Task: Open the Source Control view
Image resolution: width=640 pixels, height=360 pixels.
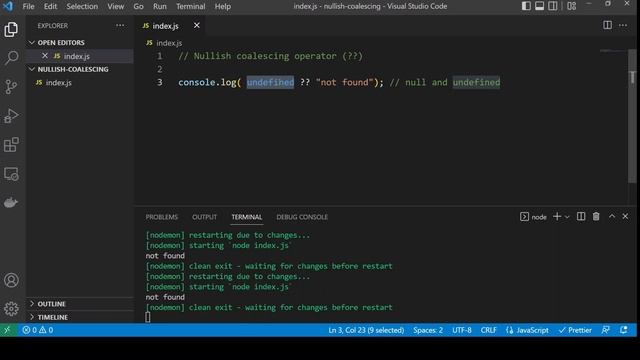Action: tap(11, 87)
